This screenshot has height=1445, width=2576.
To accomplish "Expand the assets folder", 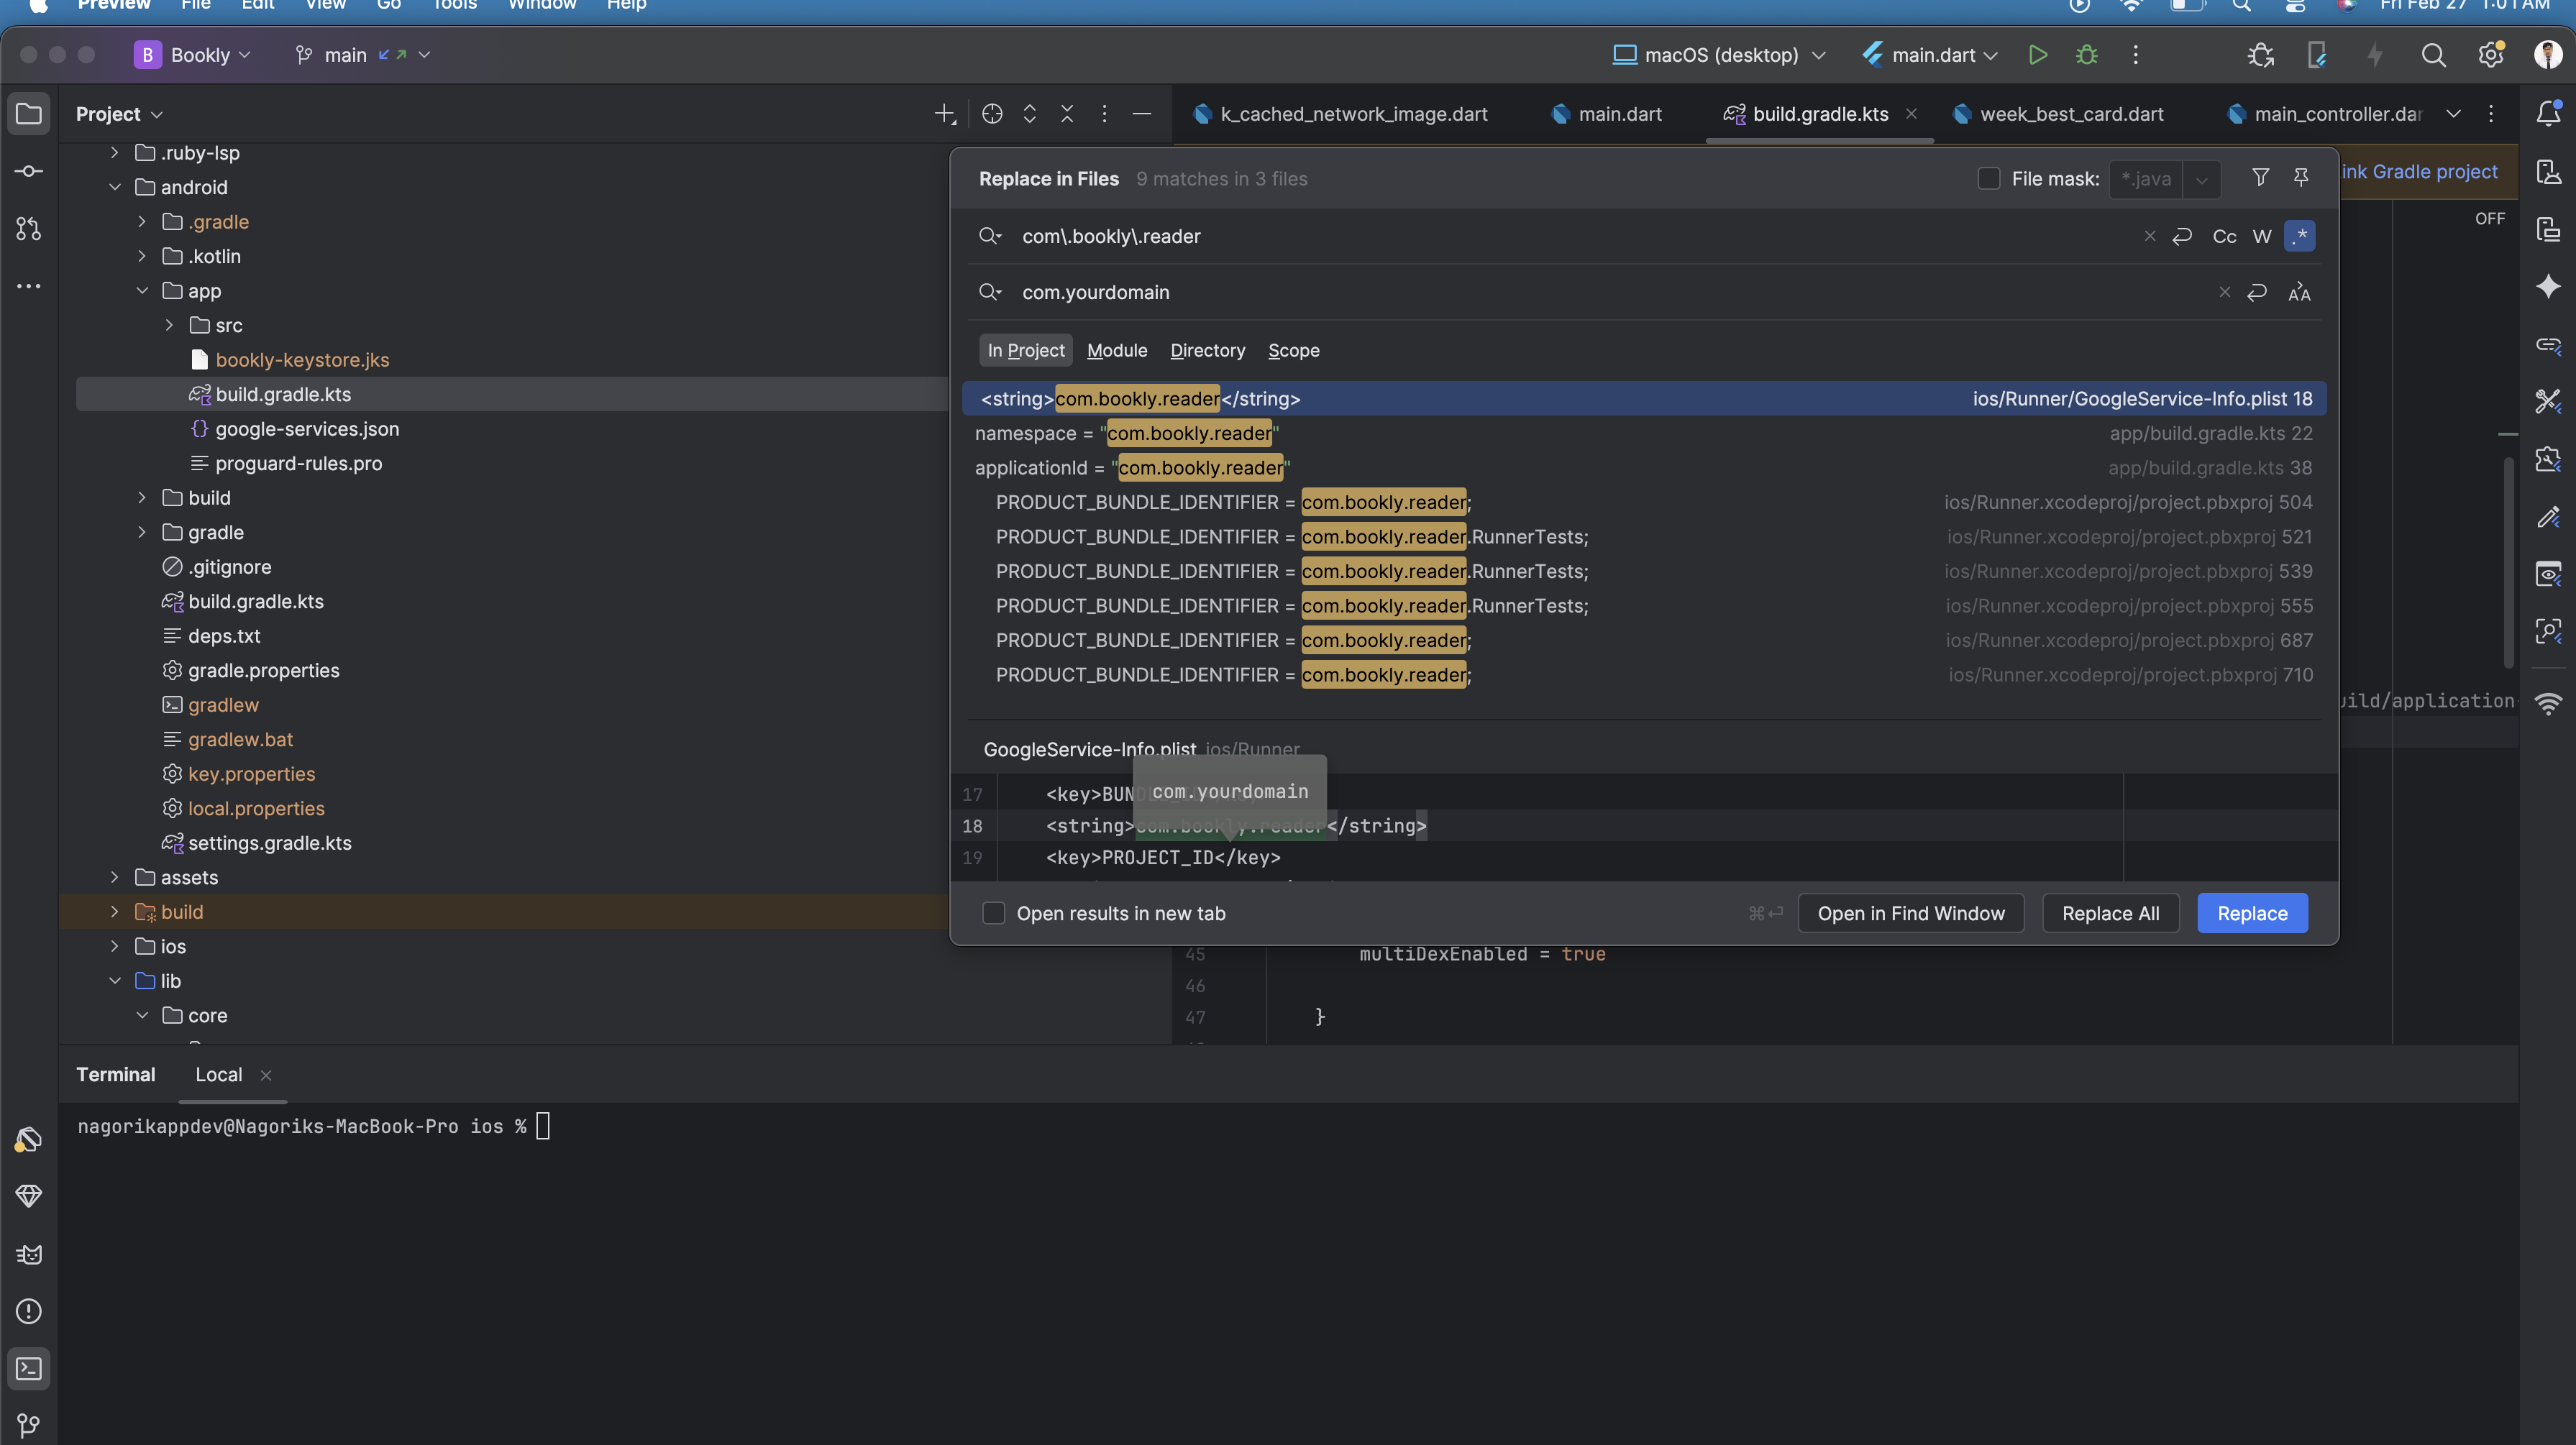I will (115, 877).
